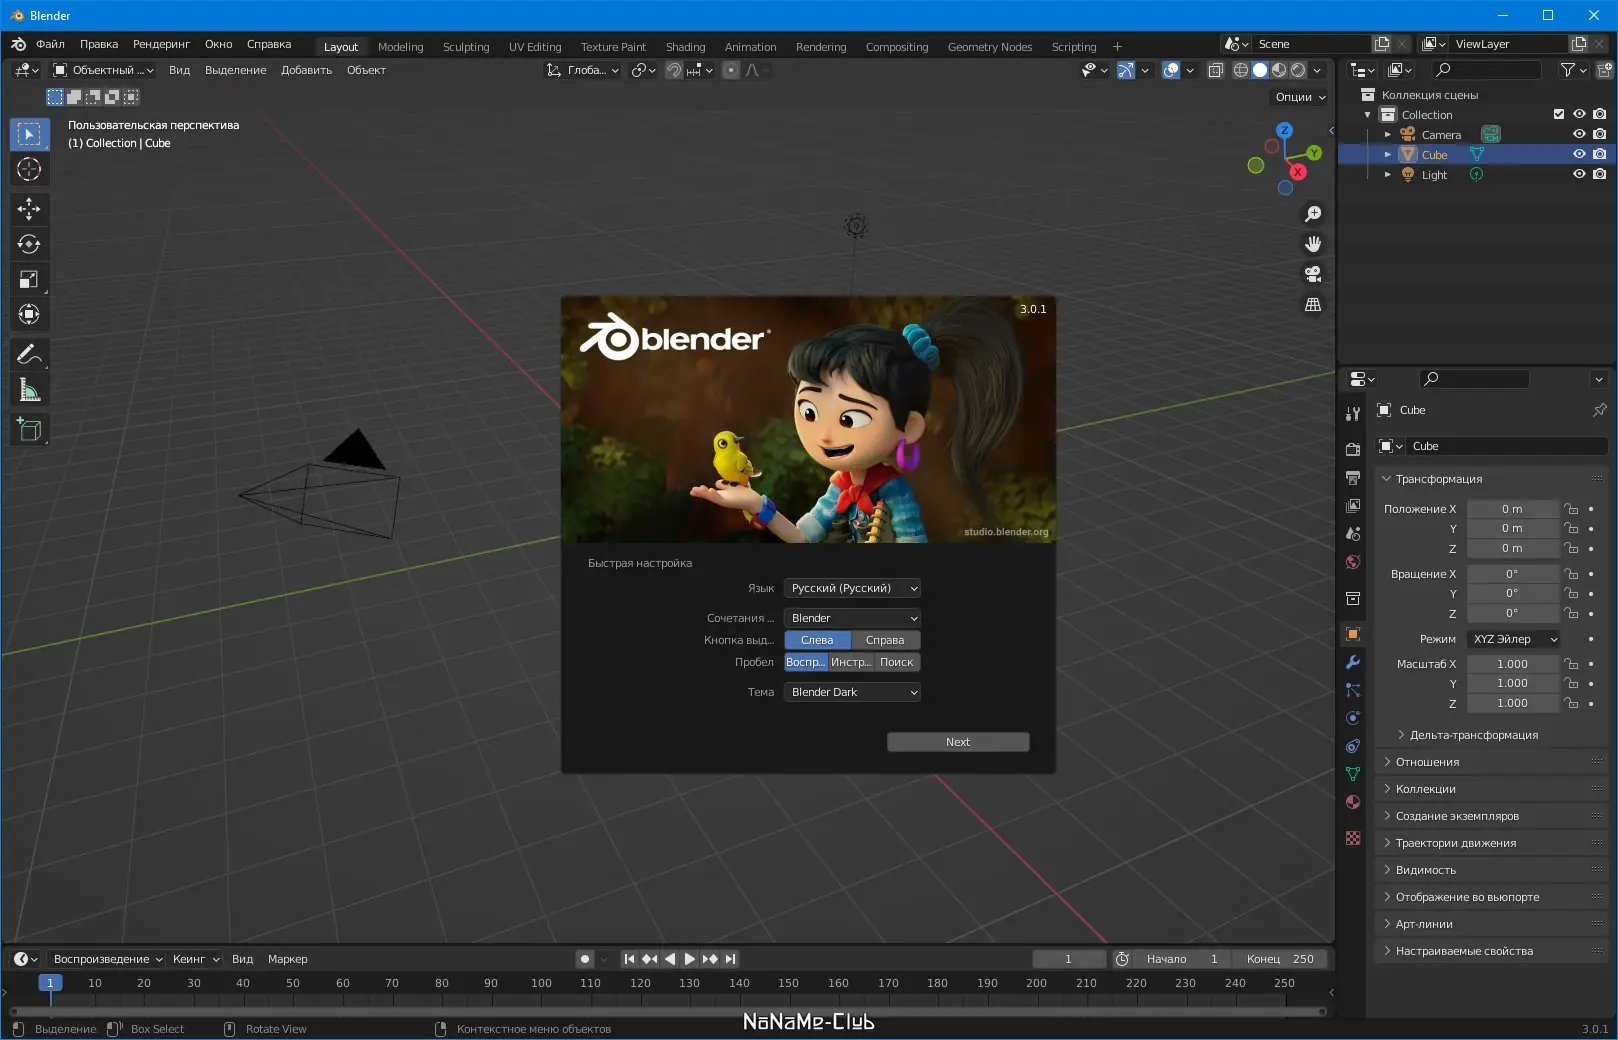Viewport: 1618px width, 1040px height.
Task: Jump to timeline start frame
Action: pos(629,959)
